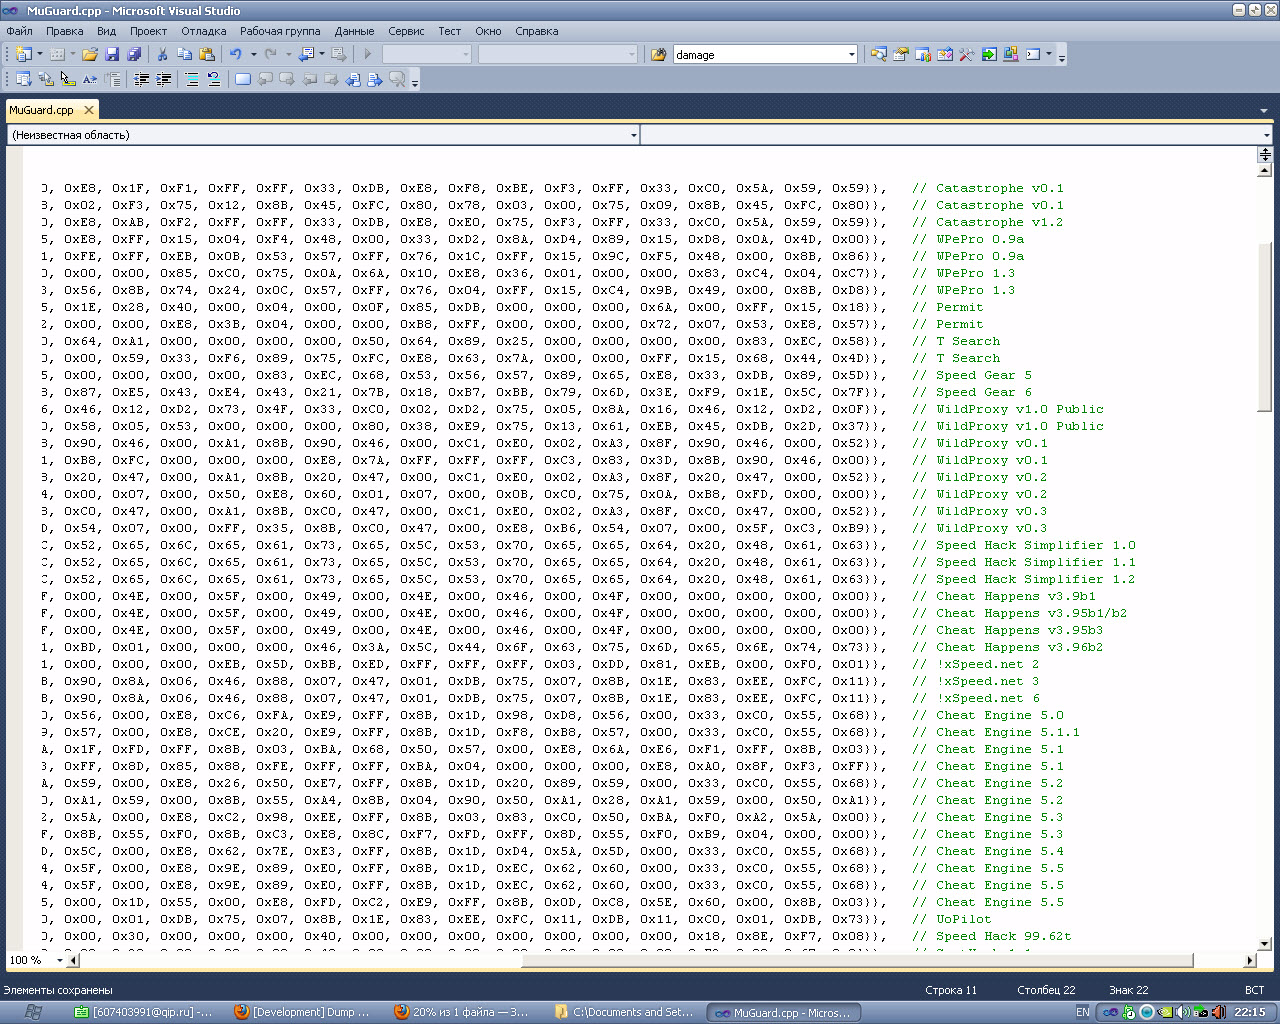Click the Find in Files icon
Image resolution: width=1280 pixels, height=1024 pixels.
(x=658, y=54)
